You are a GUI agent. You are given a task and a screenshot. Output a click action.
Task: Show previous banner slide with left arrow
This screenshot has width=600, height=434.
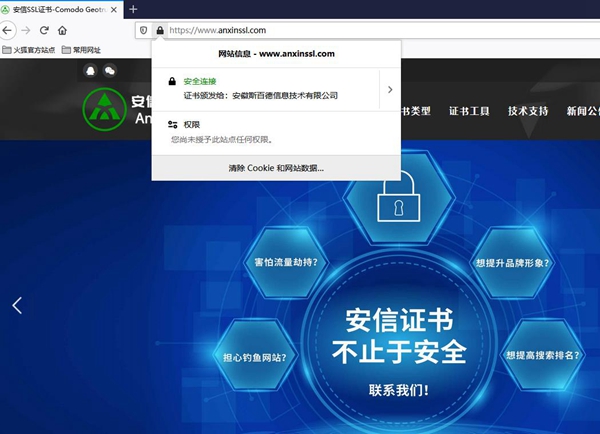(x=17, y=305)
